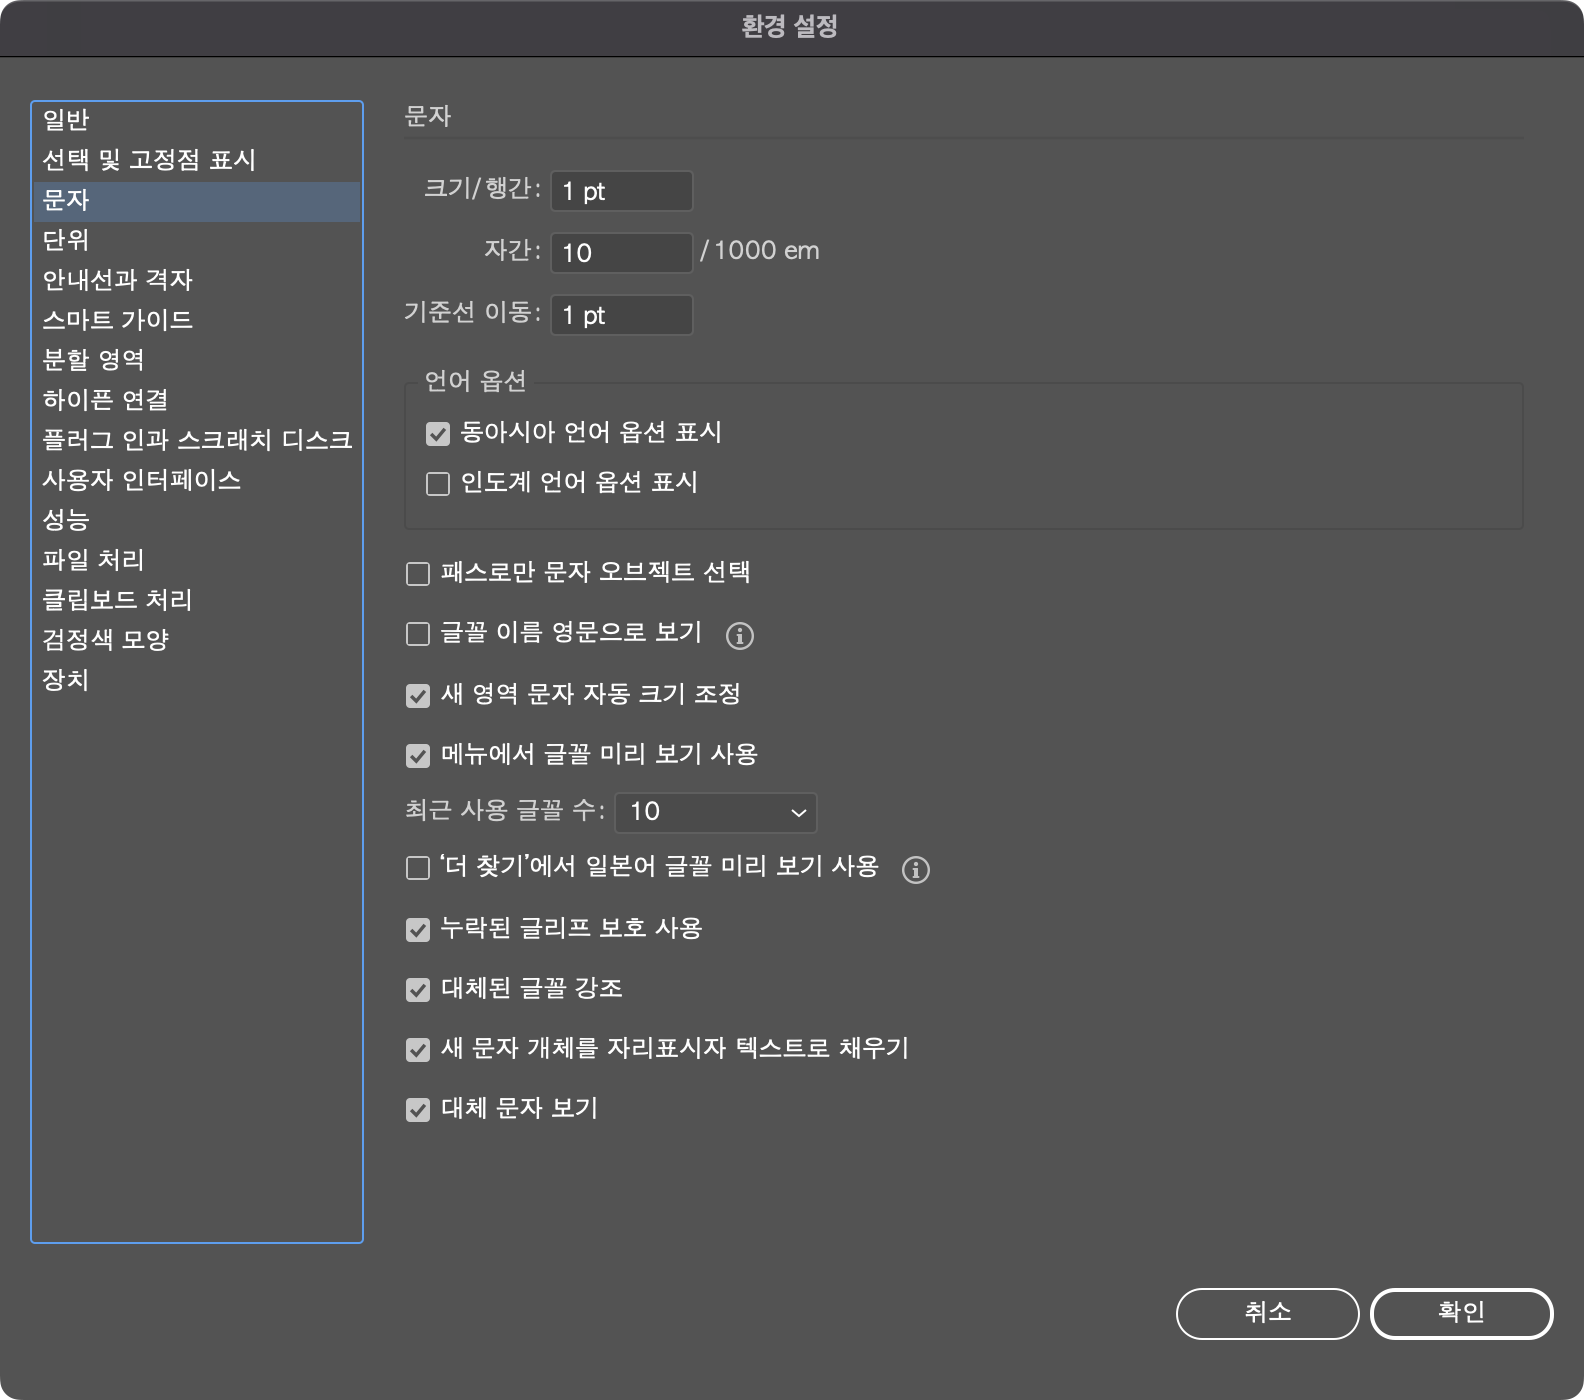Click 취소 button

click(x=1267, y=1313)
